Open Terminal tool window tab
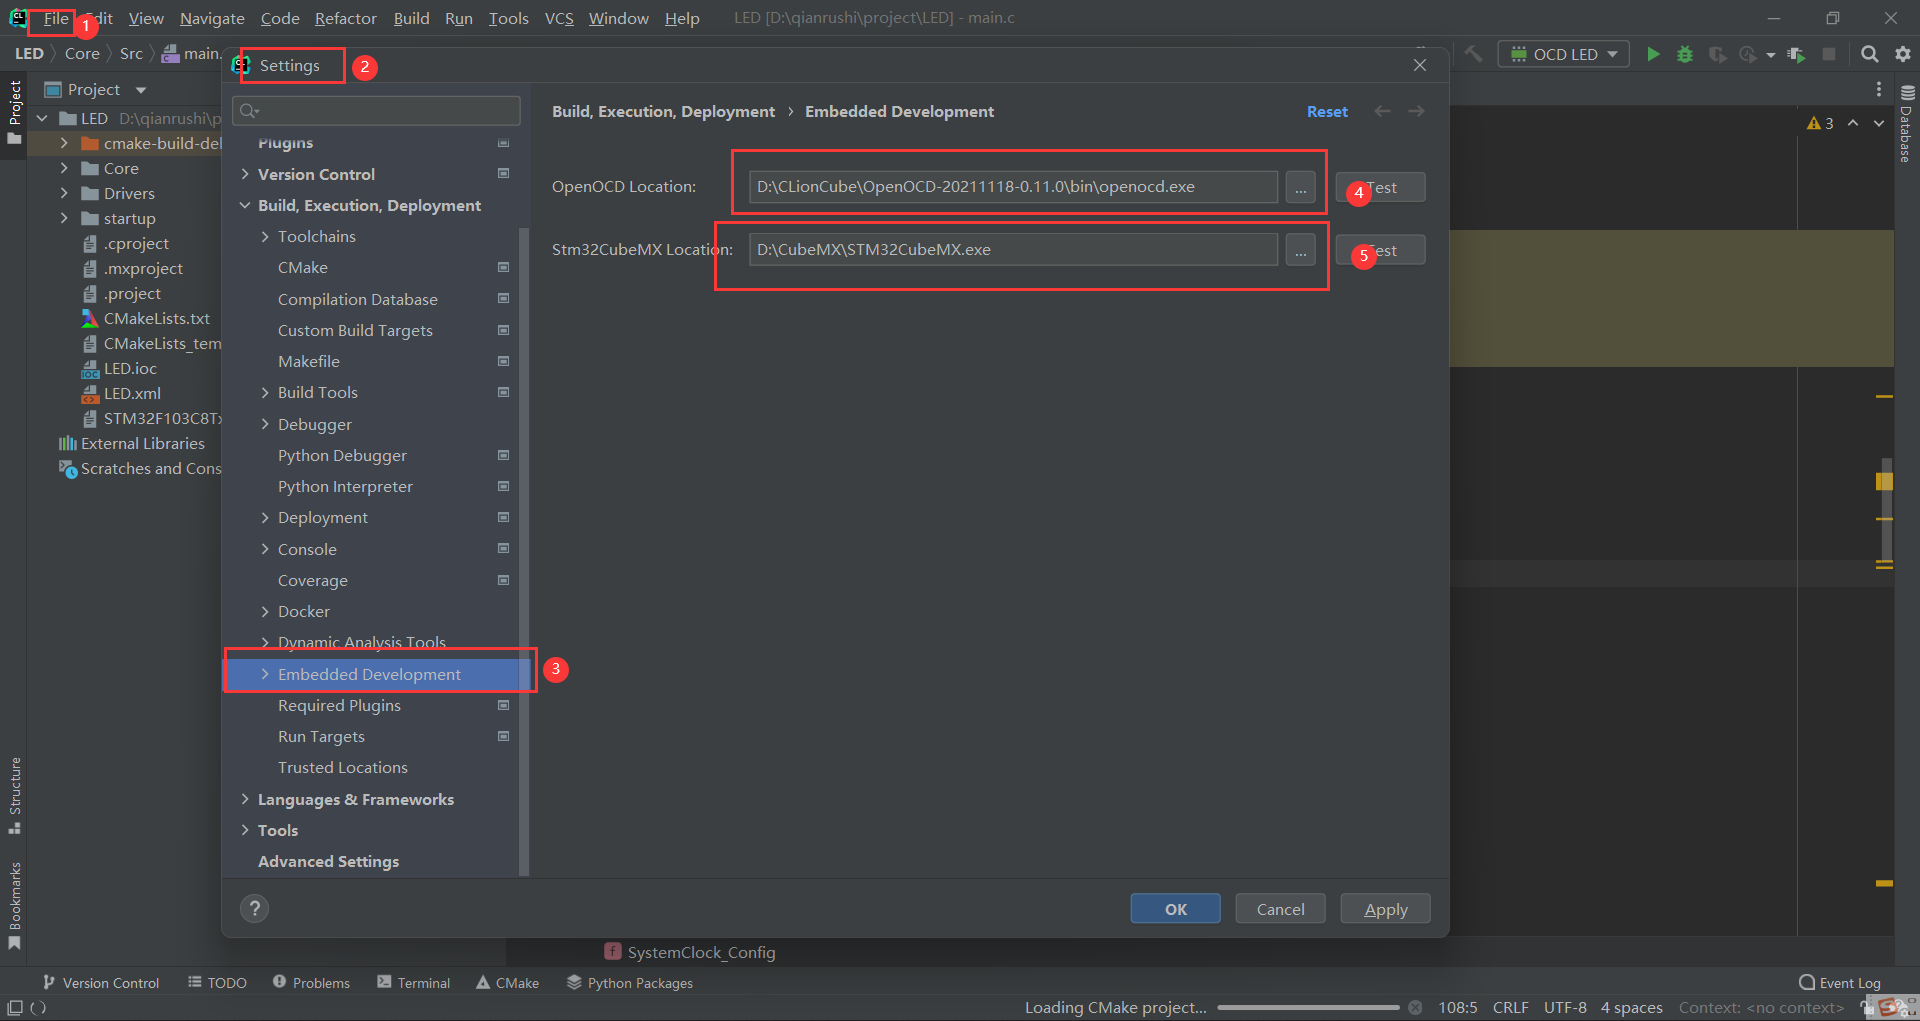 414,983
